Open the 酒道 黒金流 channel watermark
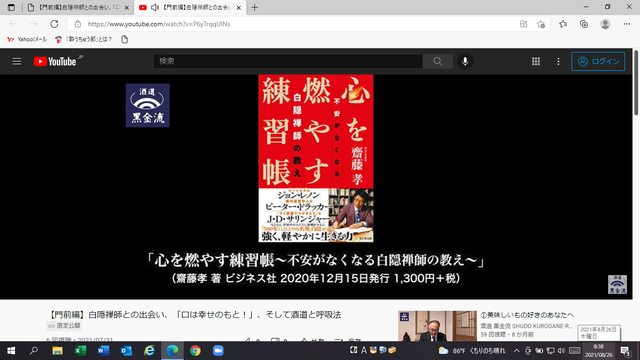This screenshot has height=360, width=640. click(617, 284)
